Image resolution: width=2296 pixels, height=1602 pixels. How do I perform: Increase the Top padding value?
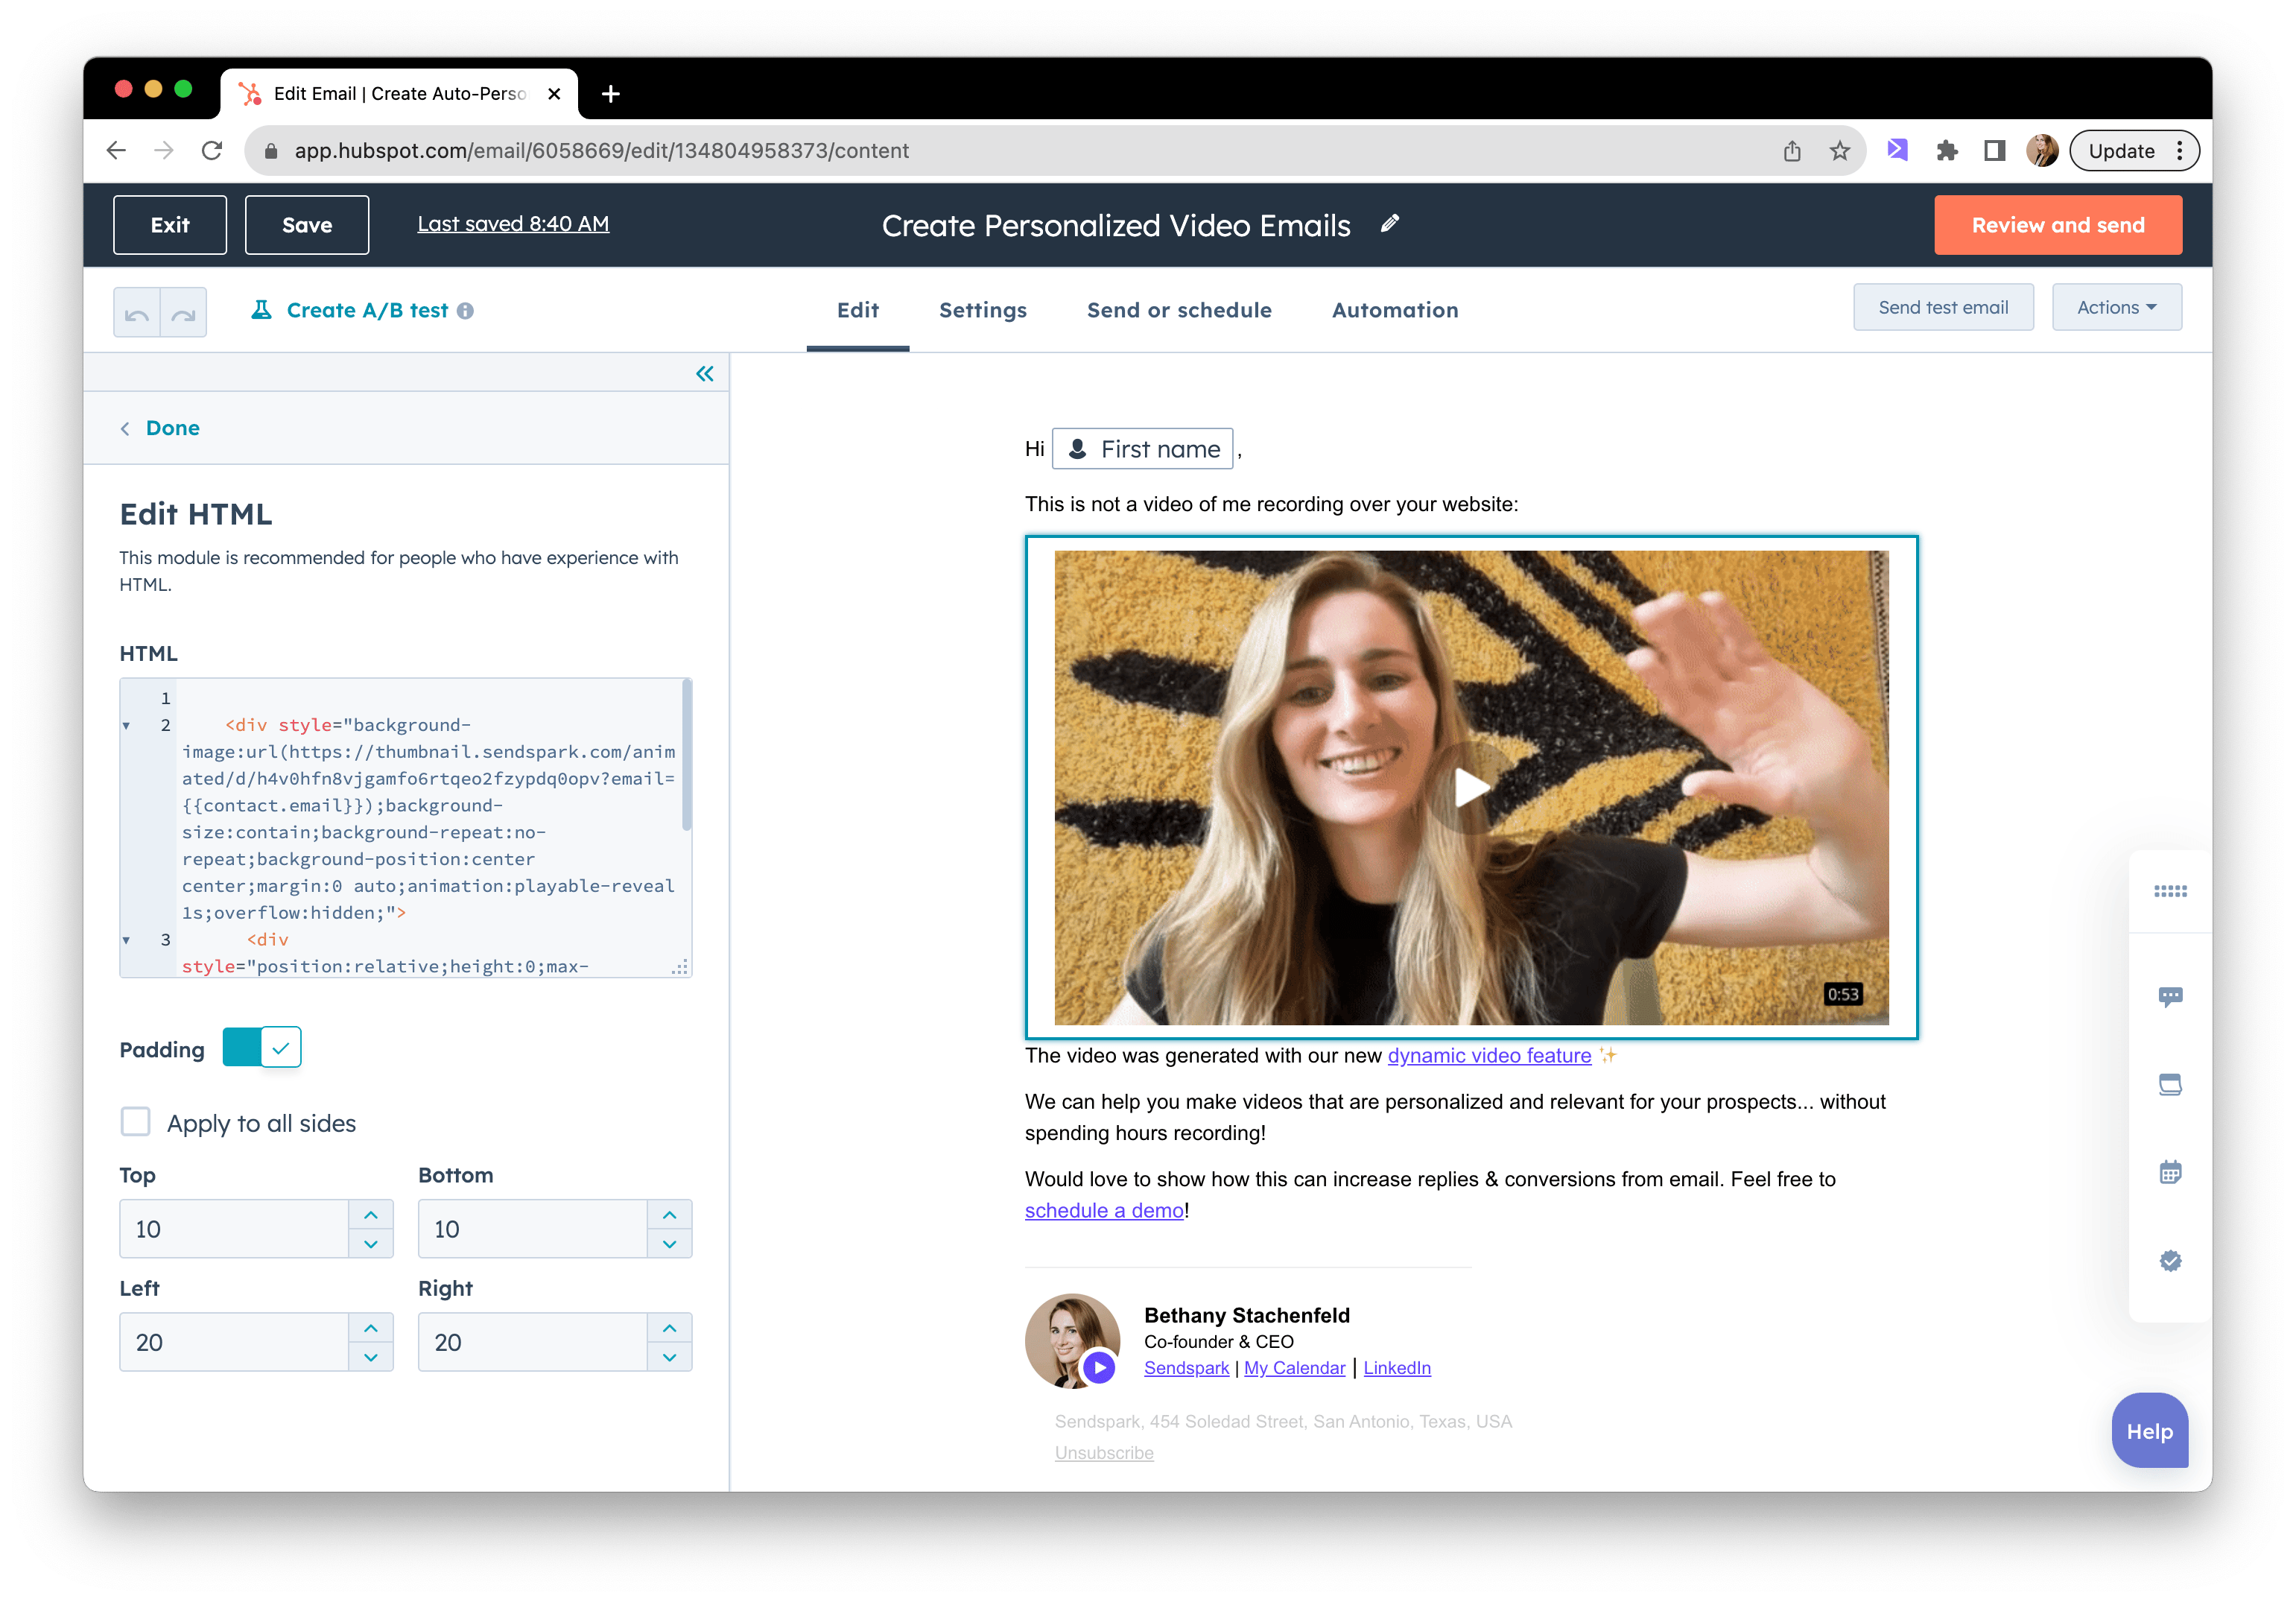coord(371,1214)
